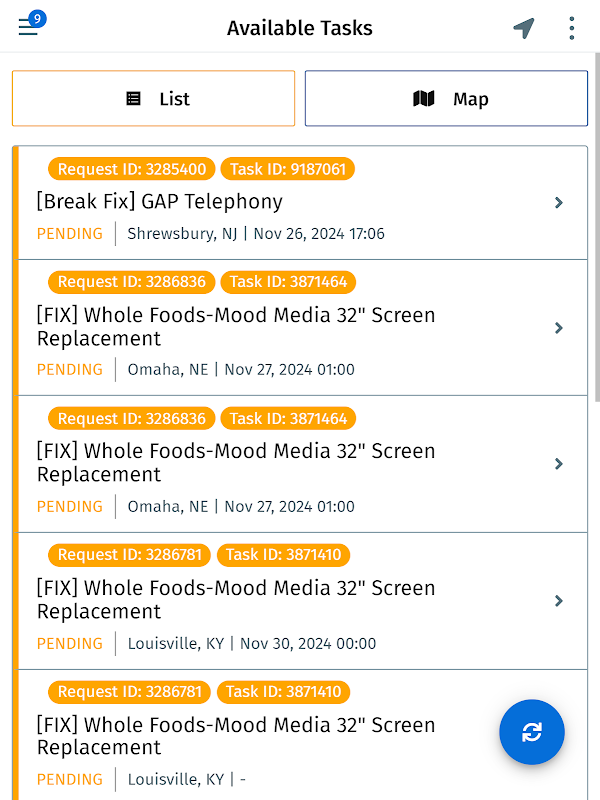Click the map icon in Map tab
Screen dimensions: 600x800
coord(424,99)
